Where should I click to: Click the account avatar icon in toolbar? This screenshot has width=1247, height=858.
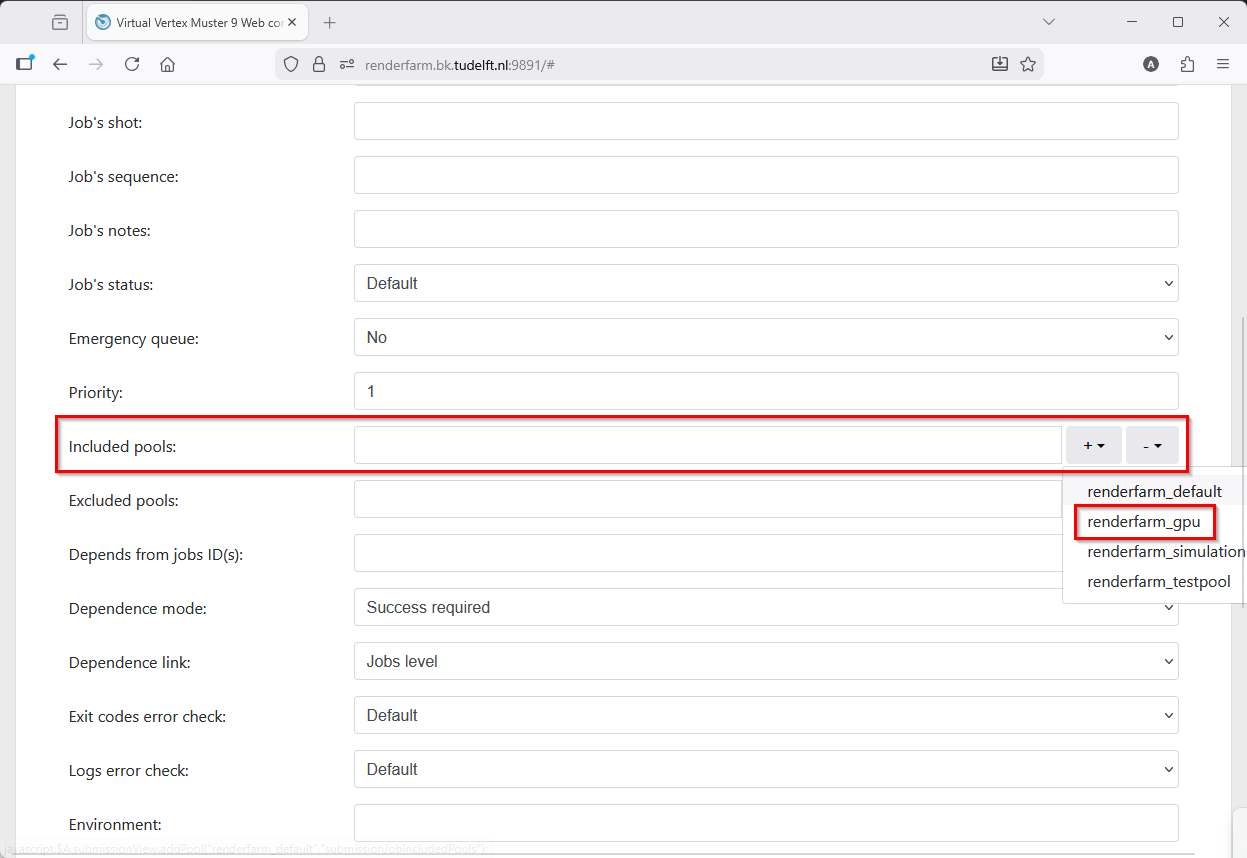pos(1151,64)
